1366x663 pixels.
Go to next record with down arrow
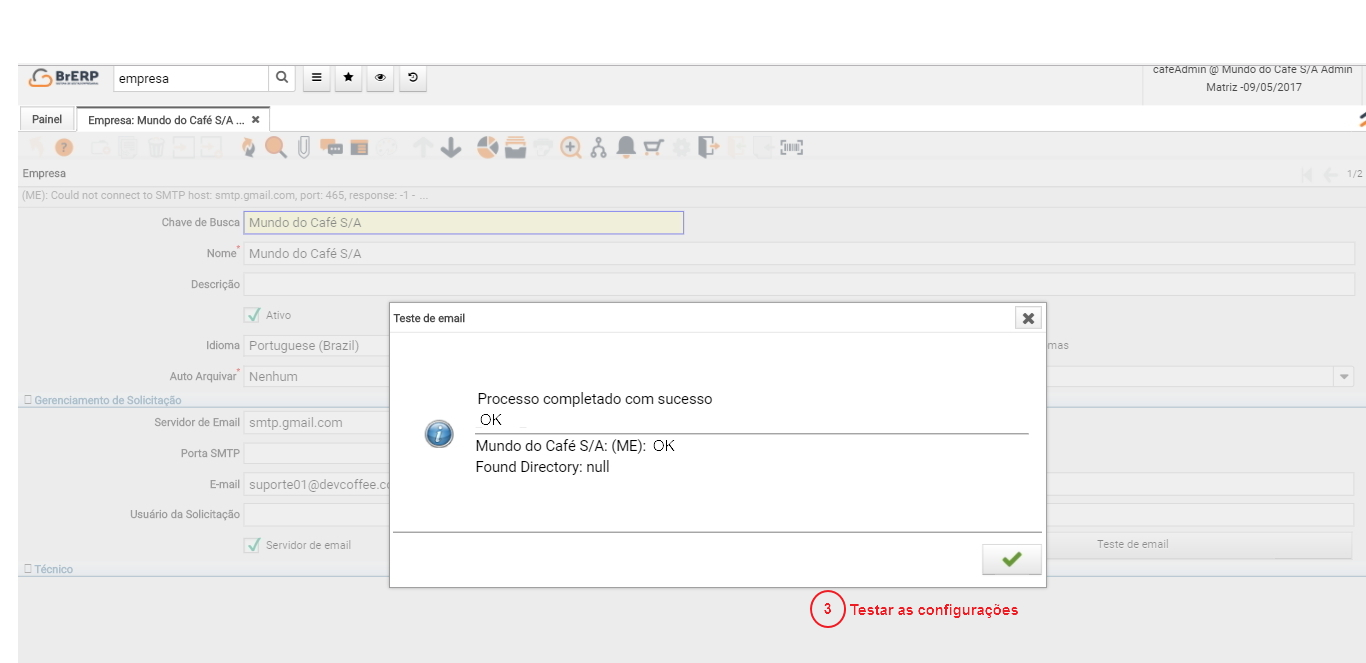[x=451, y=148]
